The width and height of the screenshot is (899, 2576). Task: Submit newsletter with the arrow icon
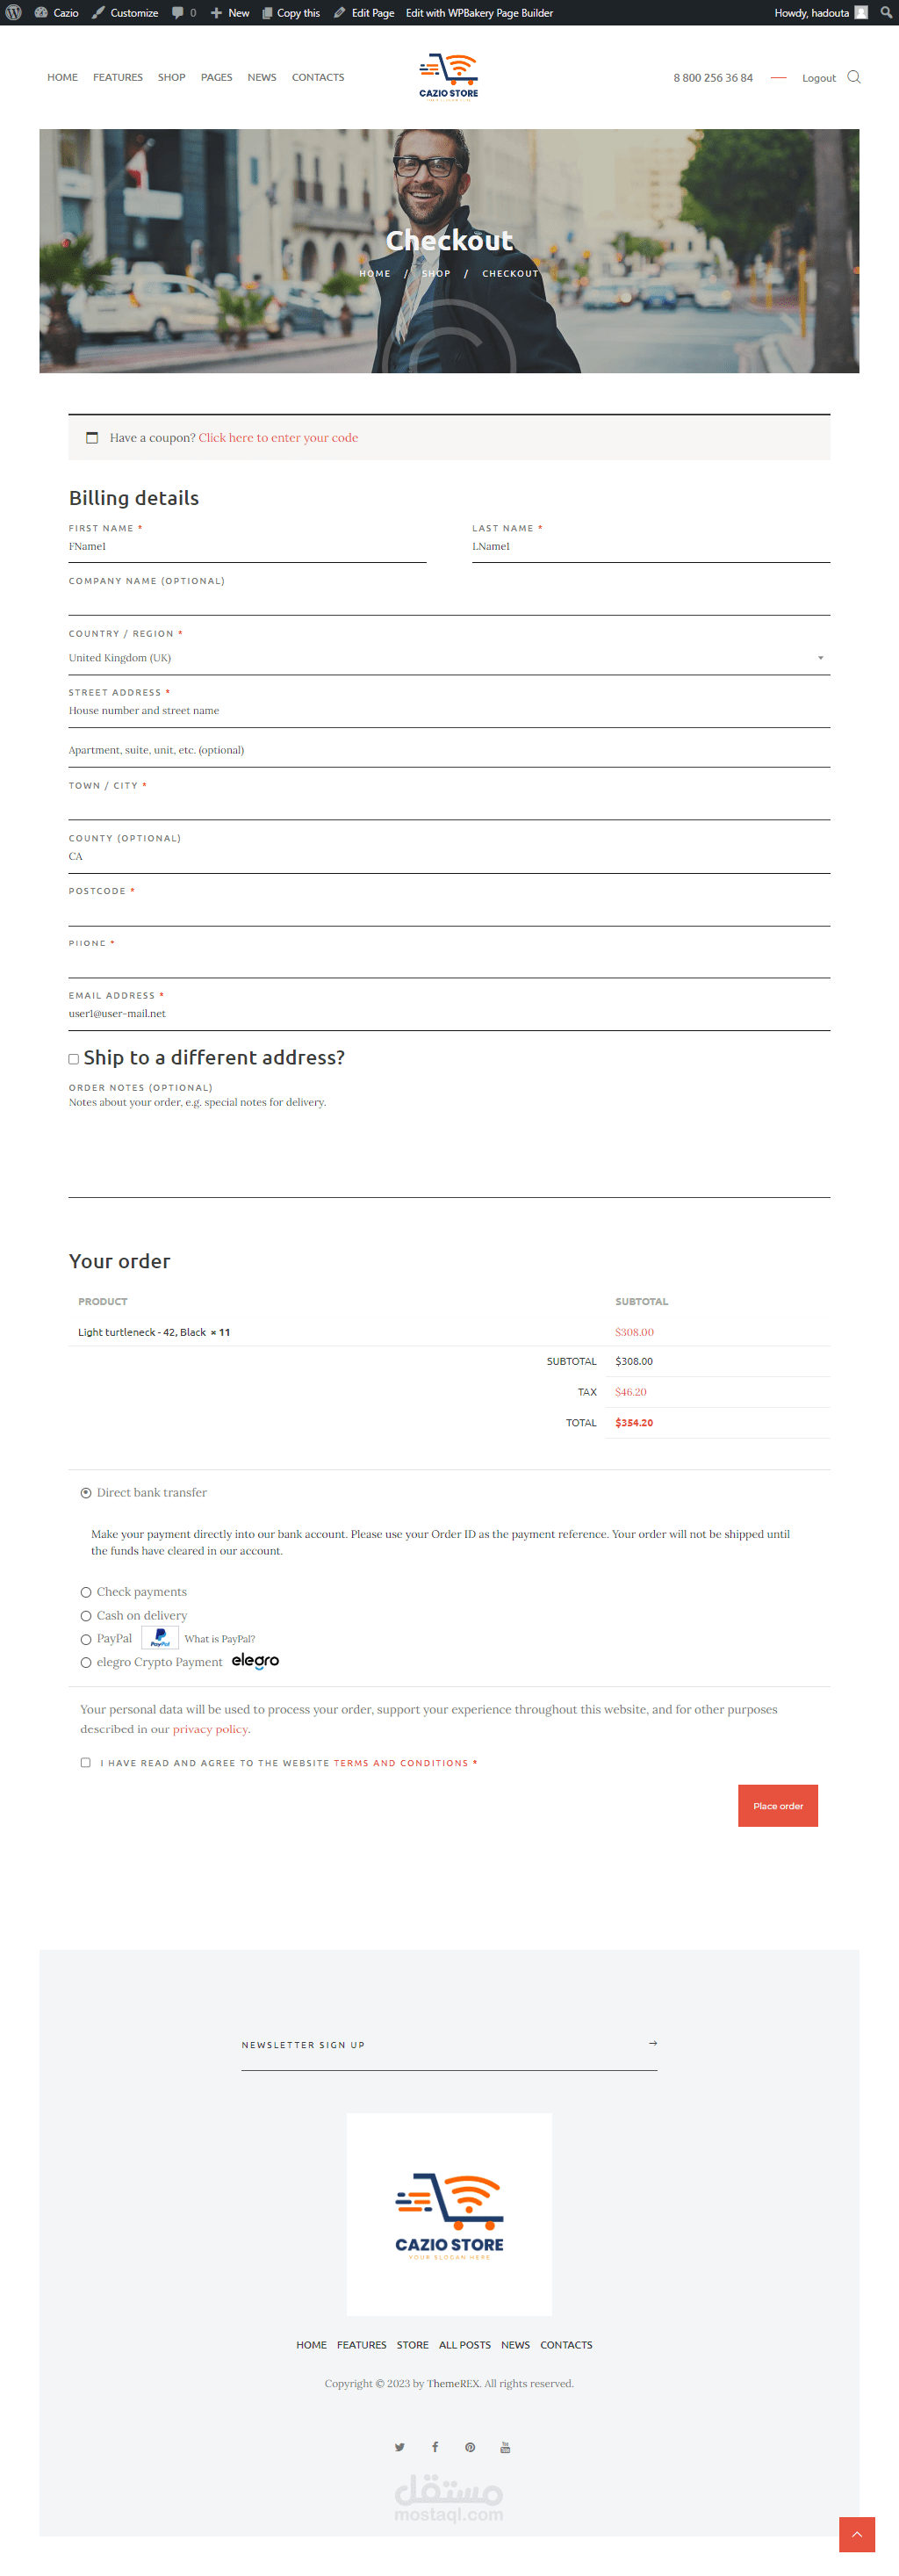[x=653, y=2043]
